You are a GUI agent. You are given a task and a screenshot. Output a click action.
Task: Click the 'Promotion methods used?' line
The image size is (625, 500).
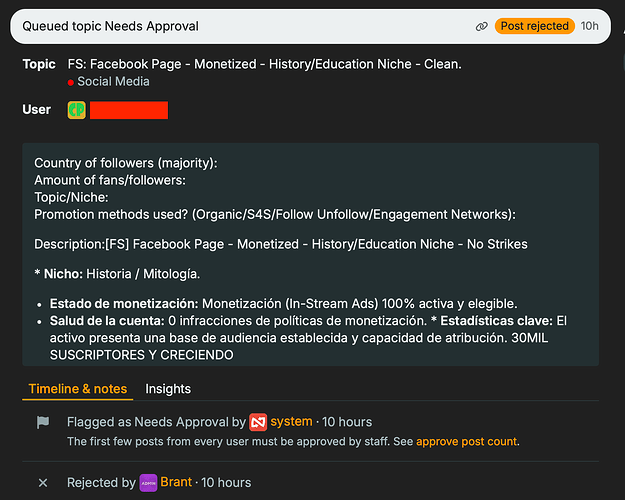coord(275,215)
